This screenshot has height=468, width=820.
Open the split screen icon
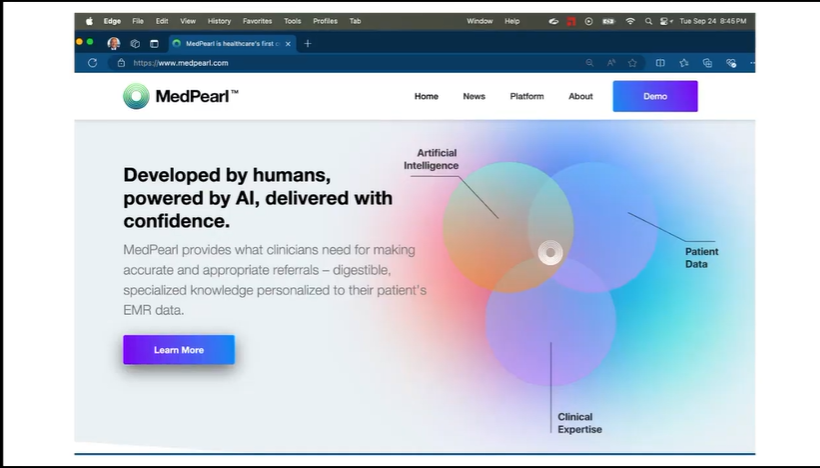point(660,62)
